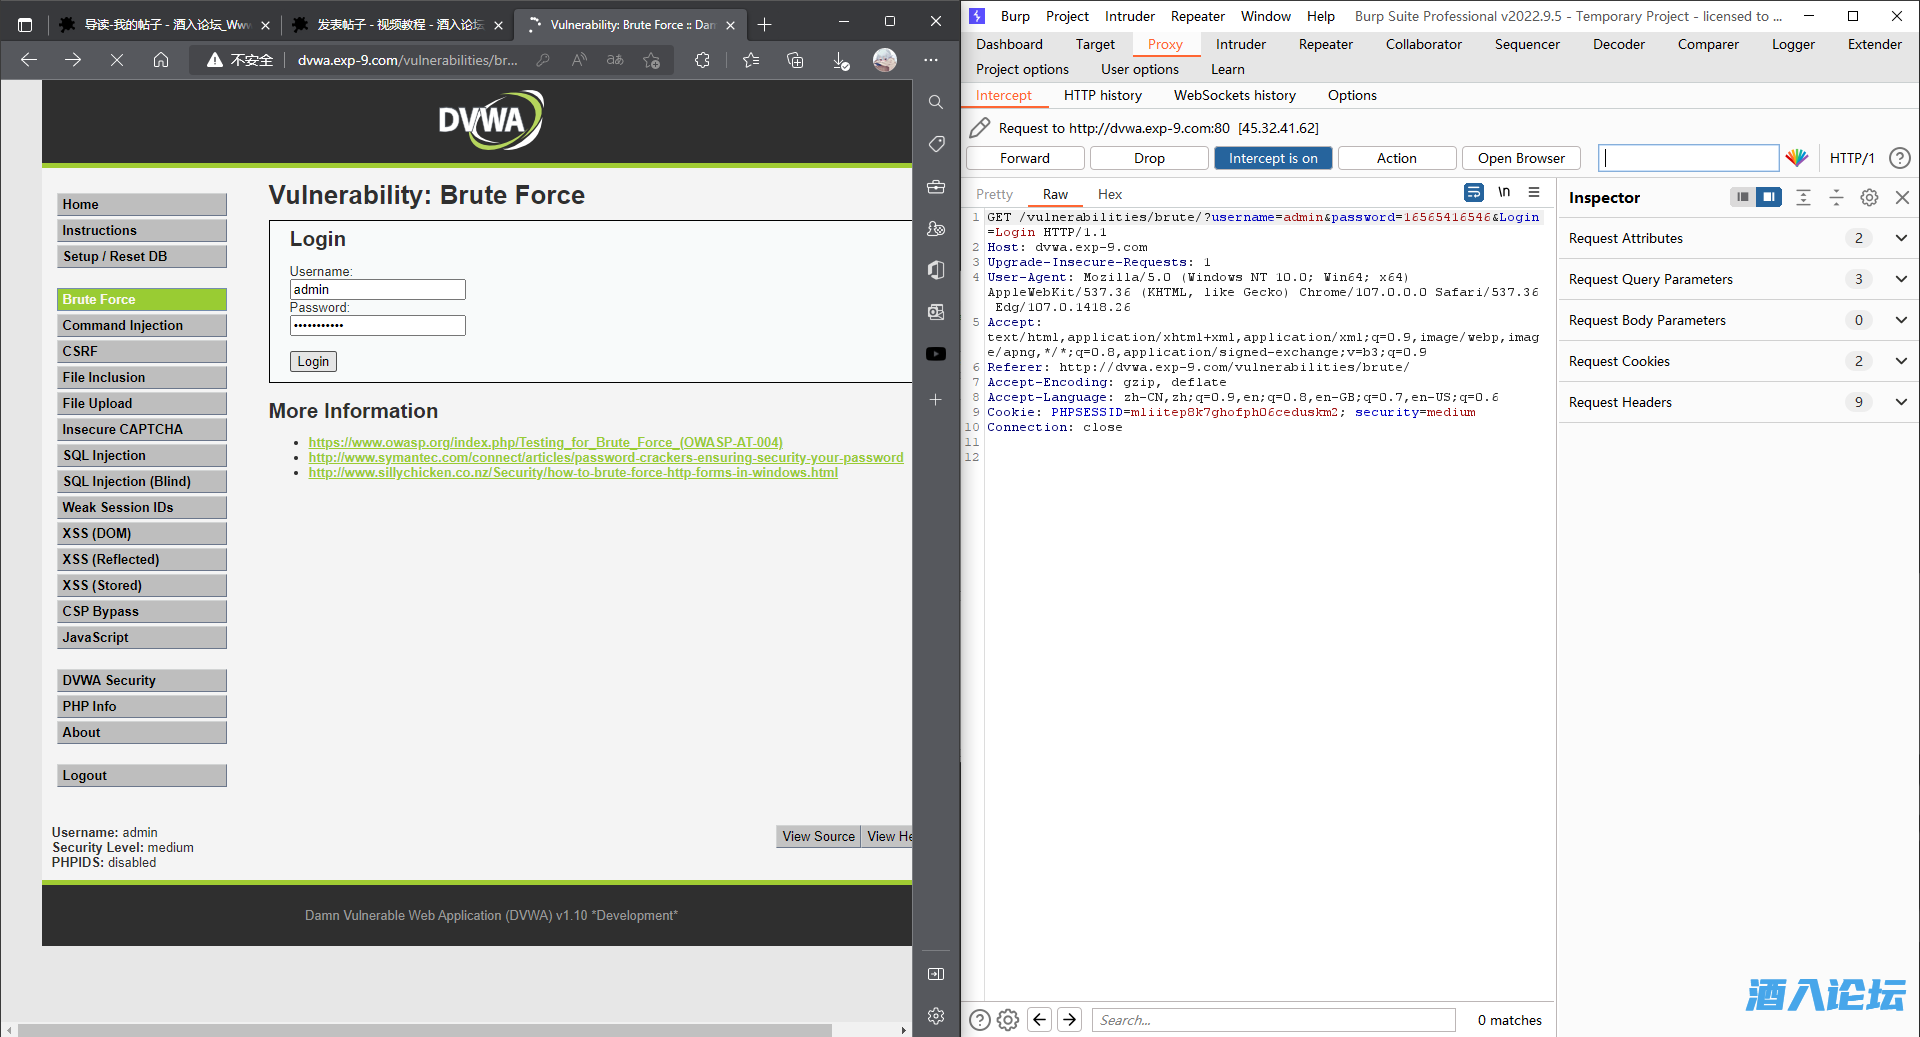Expand Request Cookies section
Image resolution: width=1920 pixels, height=1037 pixels.
1900,361
